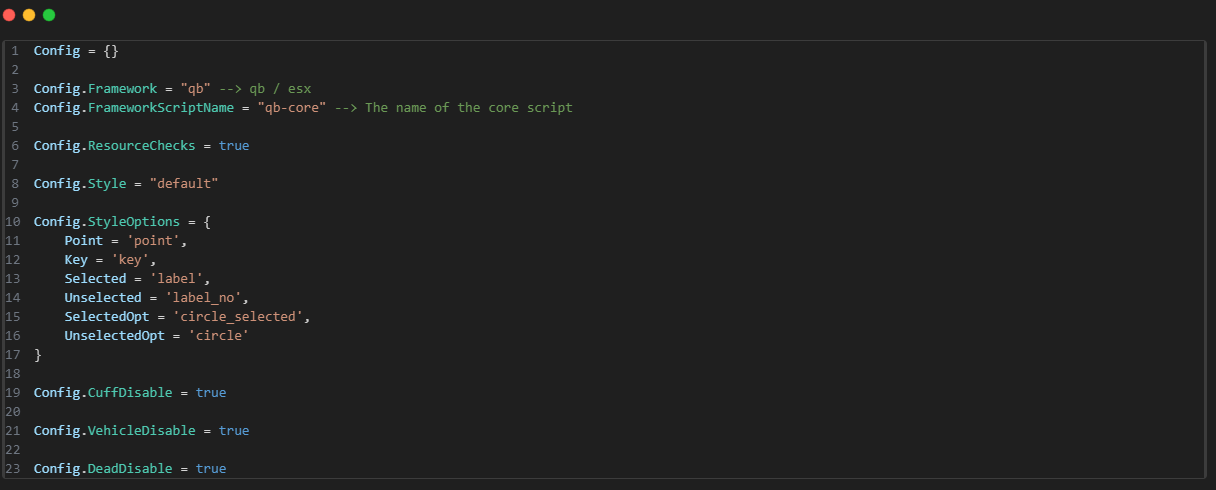
Task: Click the true value of ResourceChecks
Action: pos(234,145)
